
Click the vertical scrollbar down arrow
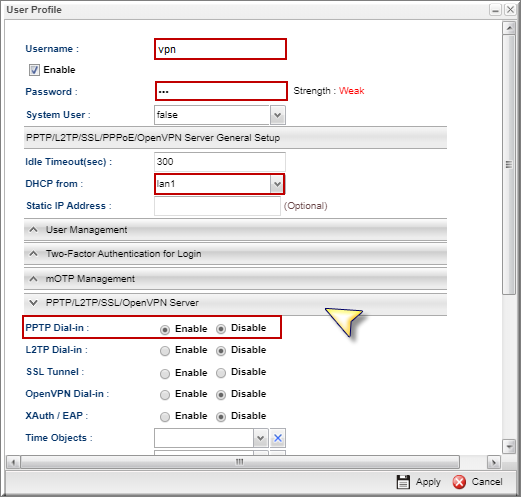[509, 446]
